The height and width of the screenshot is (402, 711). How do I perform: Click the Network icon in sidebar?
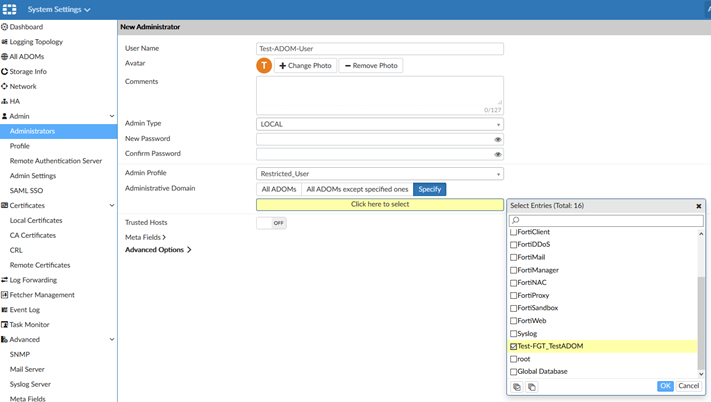click(x=5, y=87)
